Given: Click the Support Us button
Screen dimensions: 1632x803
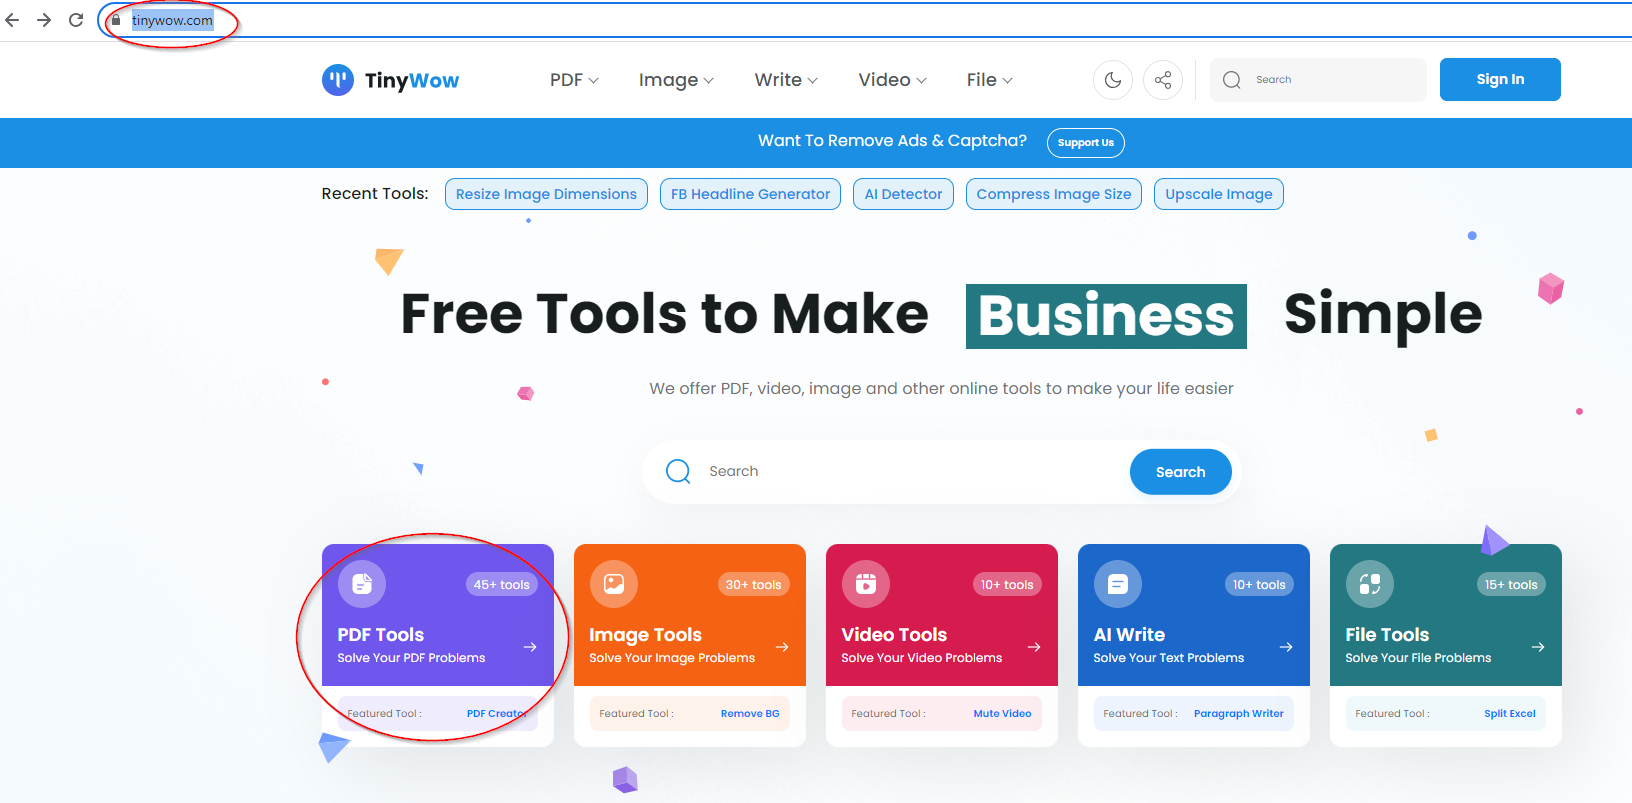Looking at the screenshot, I should tap(1086, 143).
